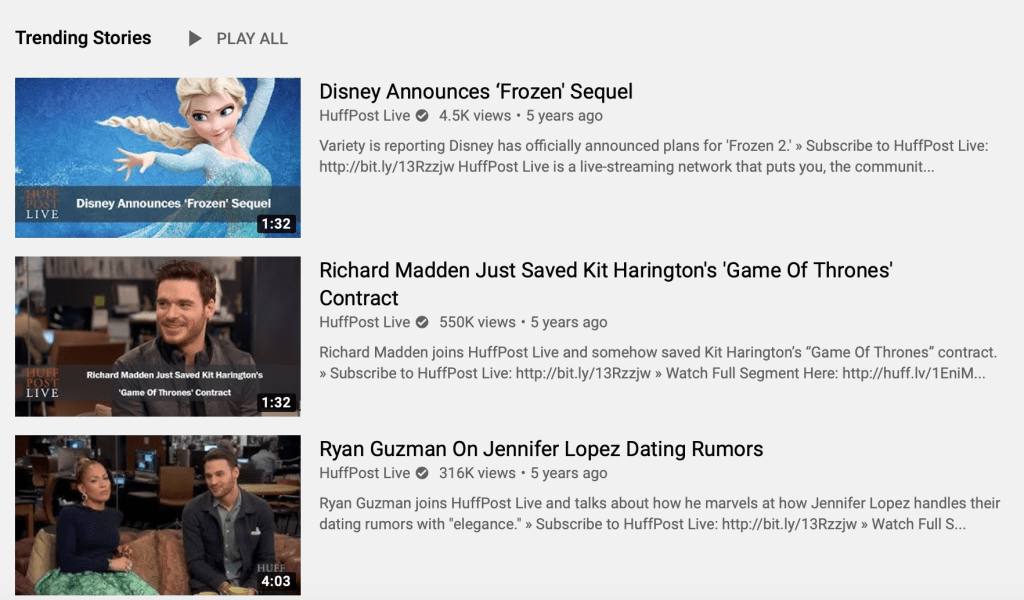Click the Frozen video description text
Viewport: 1024px width, 600px height.
(x=653, y=156)
